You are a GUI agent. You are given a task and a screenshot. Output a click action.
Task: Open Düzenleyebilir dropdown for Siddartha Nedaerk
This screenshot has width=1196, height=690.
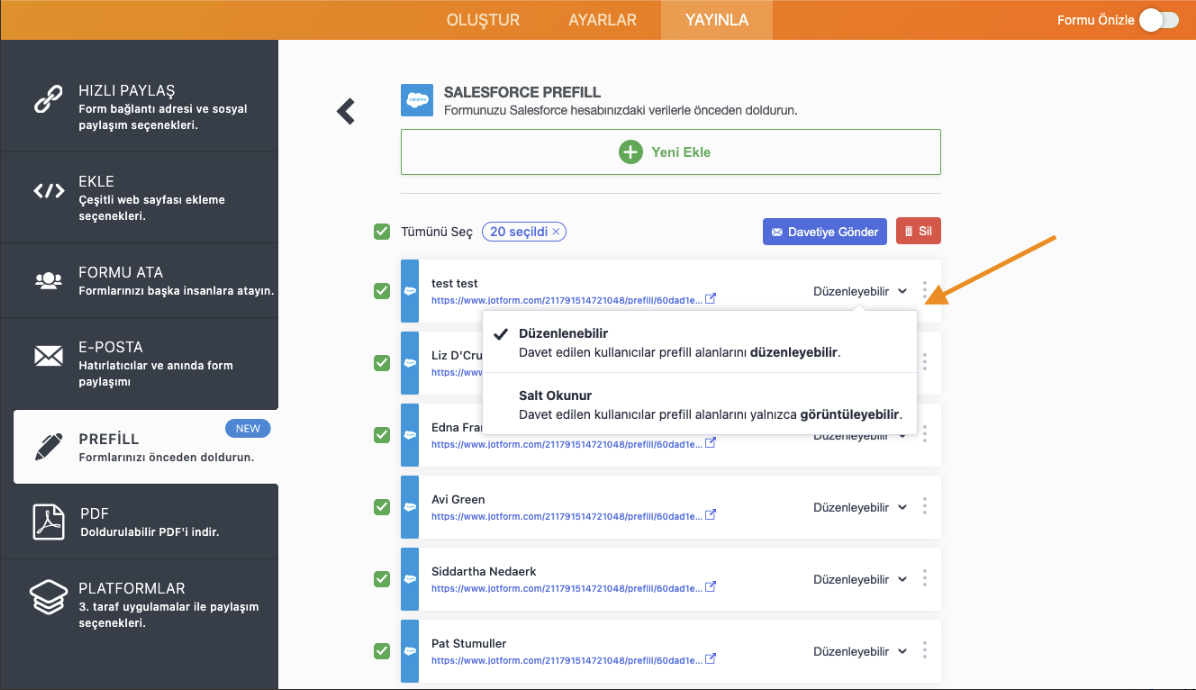pos(860,579)
